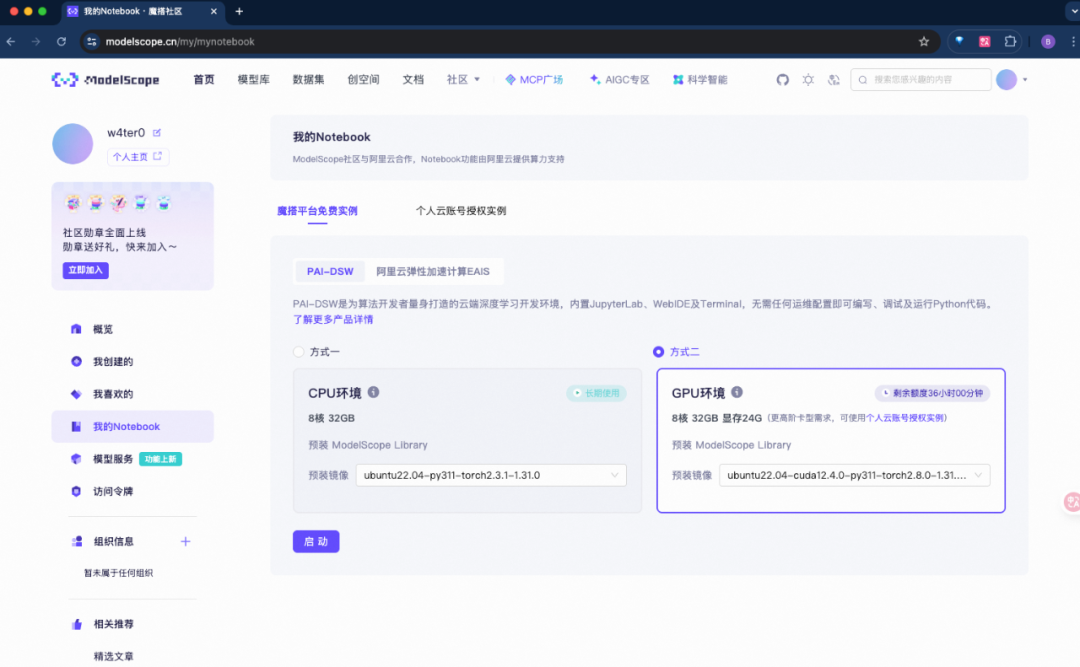The image size is (1080, 667).
Task: Click the site info icon in the address bar
Action: [92, 41]
